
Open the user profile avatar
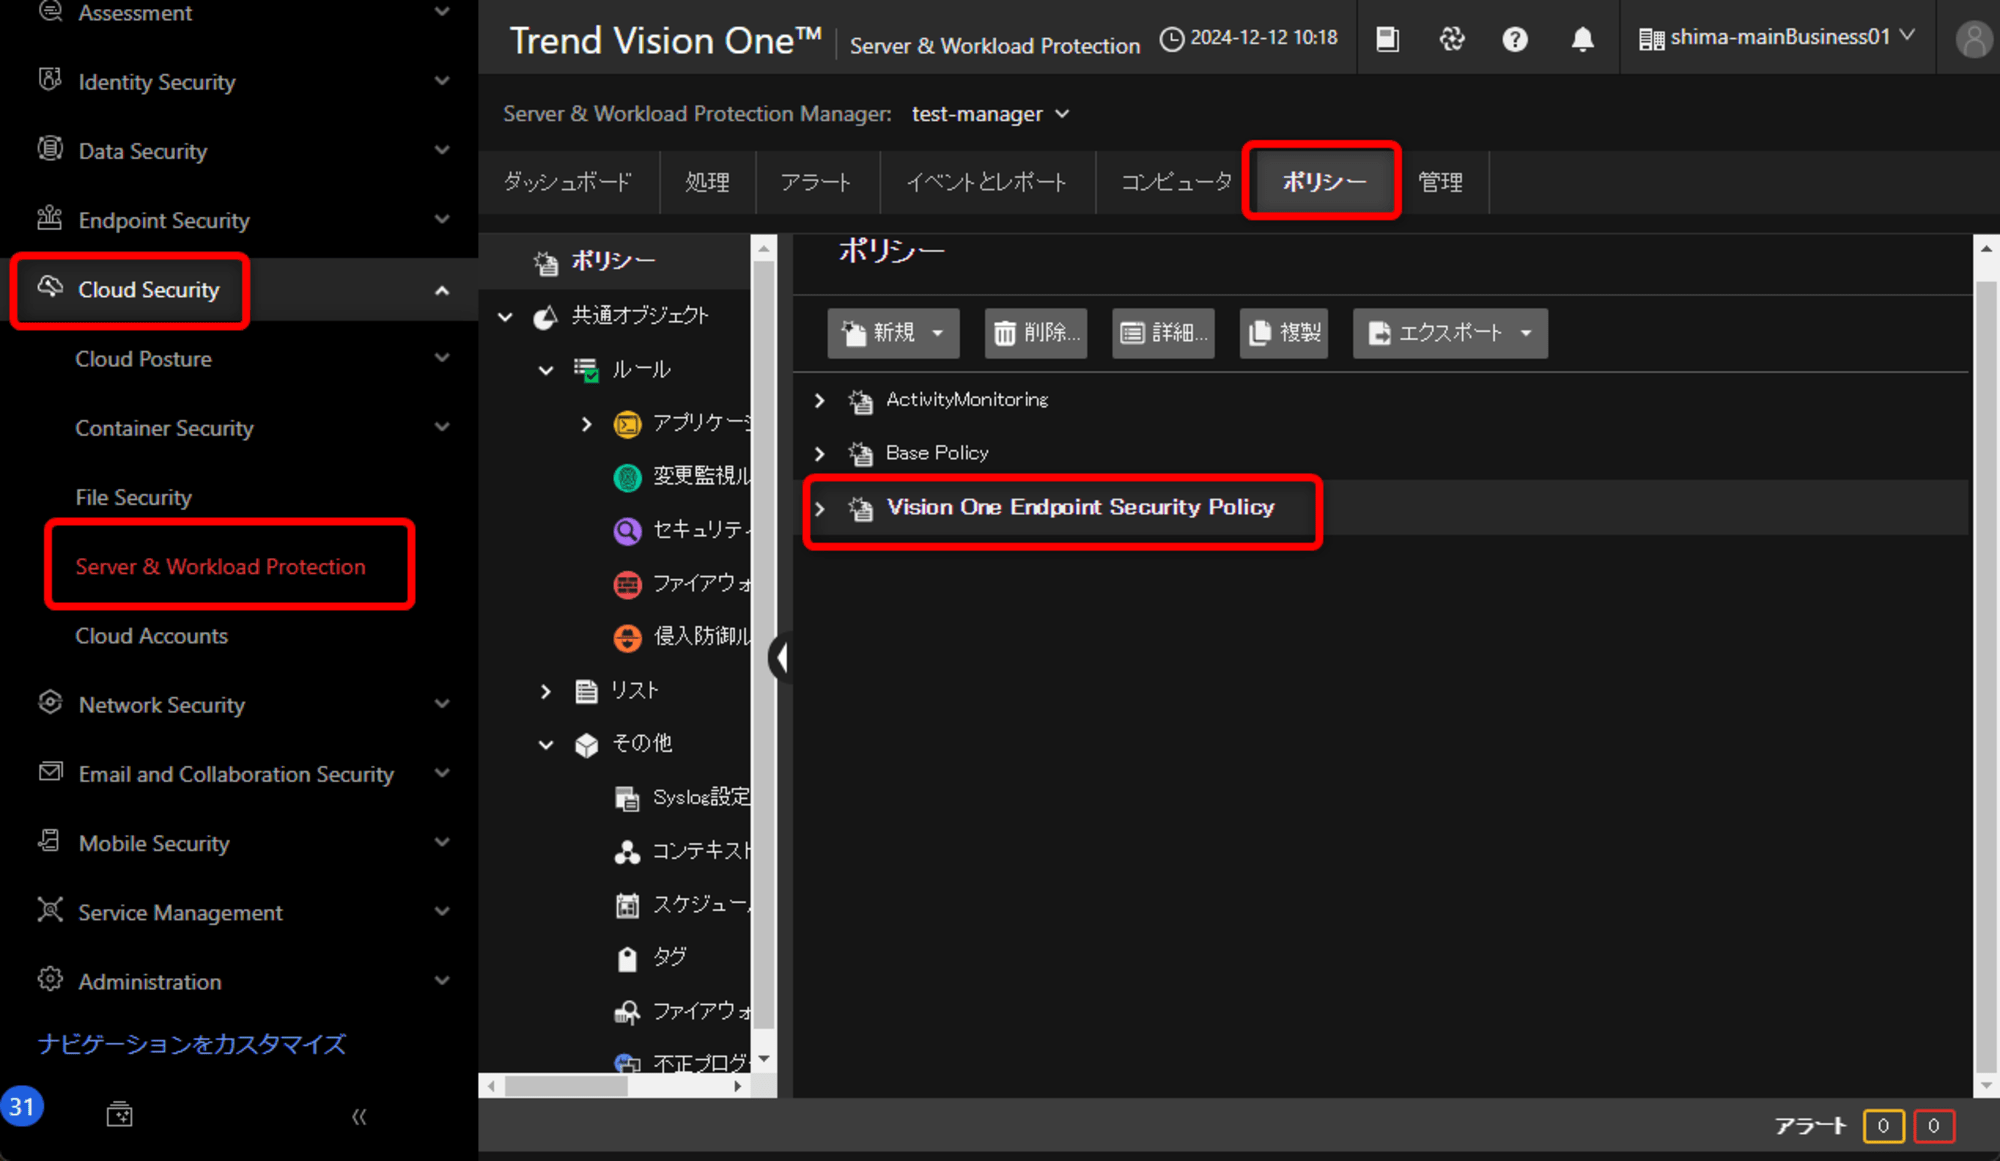[1973, 39]
